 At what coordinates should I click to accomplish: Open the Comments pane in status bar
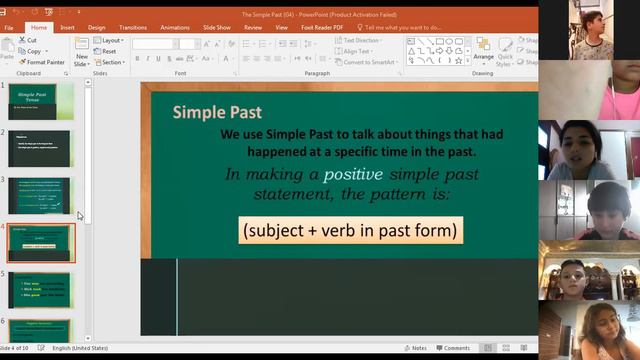tap(453, 348)
